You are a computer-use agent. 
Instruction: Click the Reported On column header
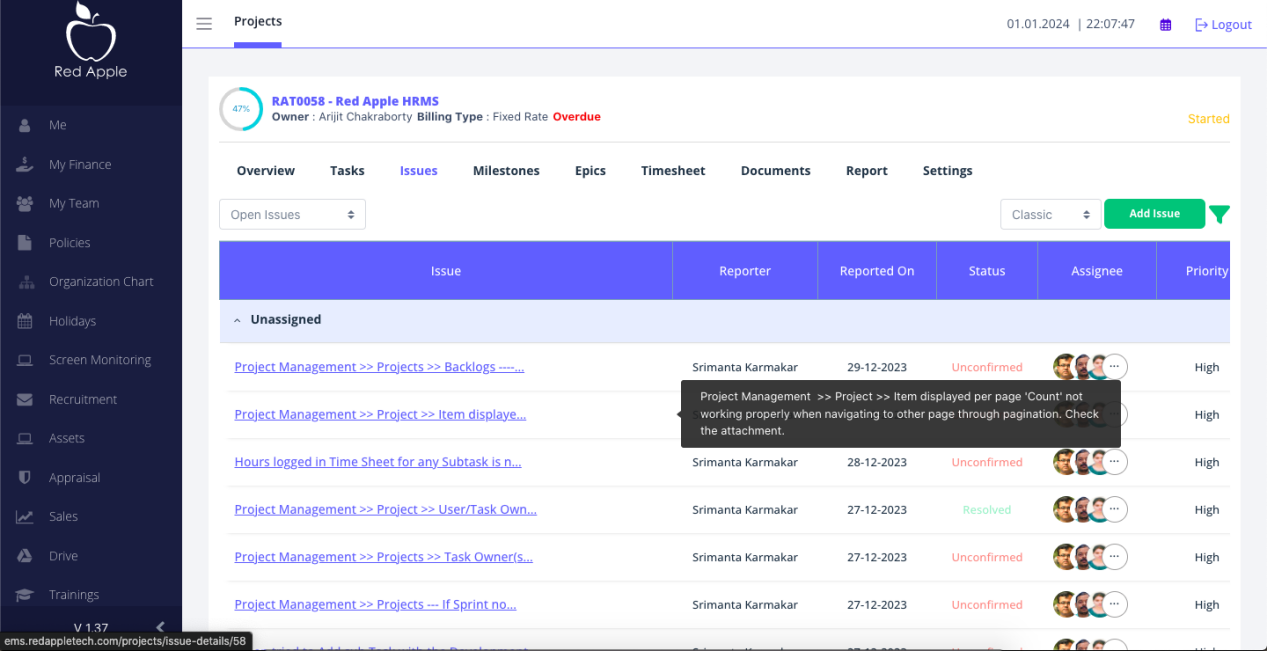click(877, 271)
